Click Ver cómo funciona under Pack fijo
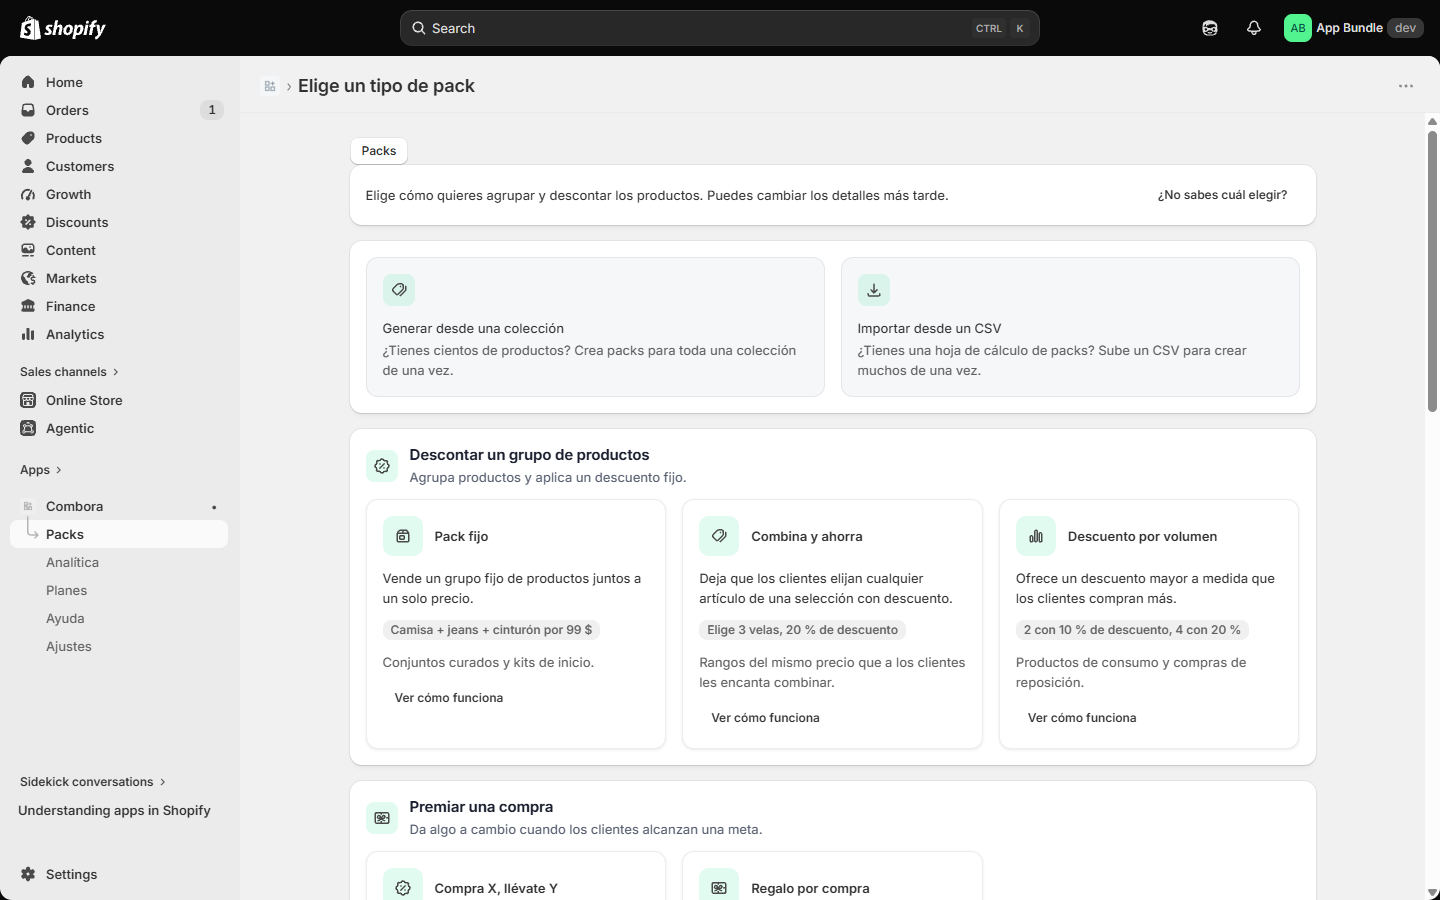Screen dimensions: 1440x900 point(449,698)
